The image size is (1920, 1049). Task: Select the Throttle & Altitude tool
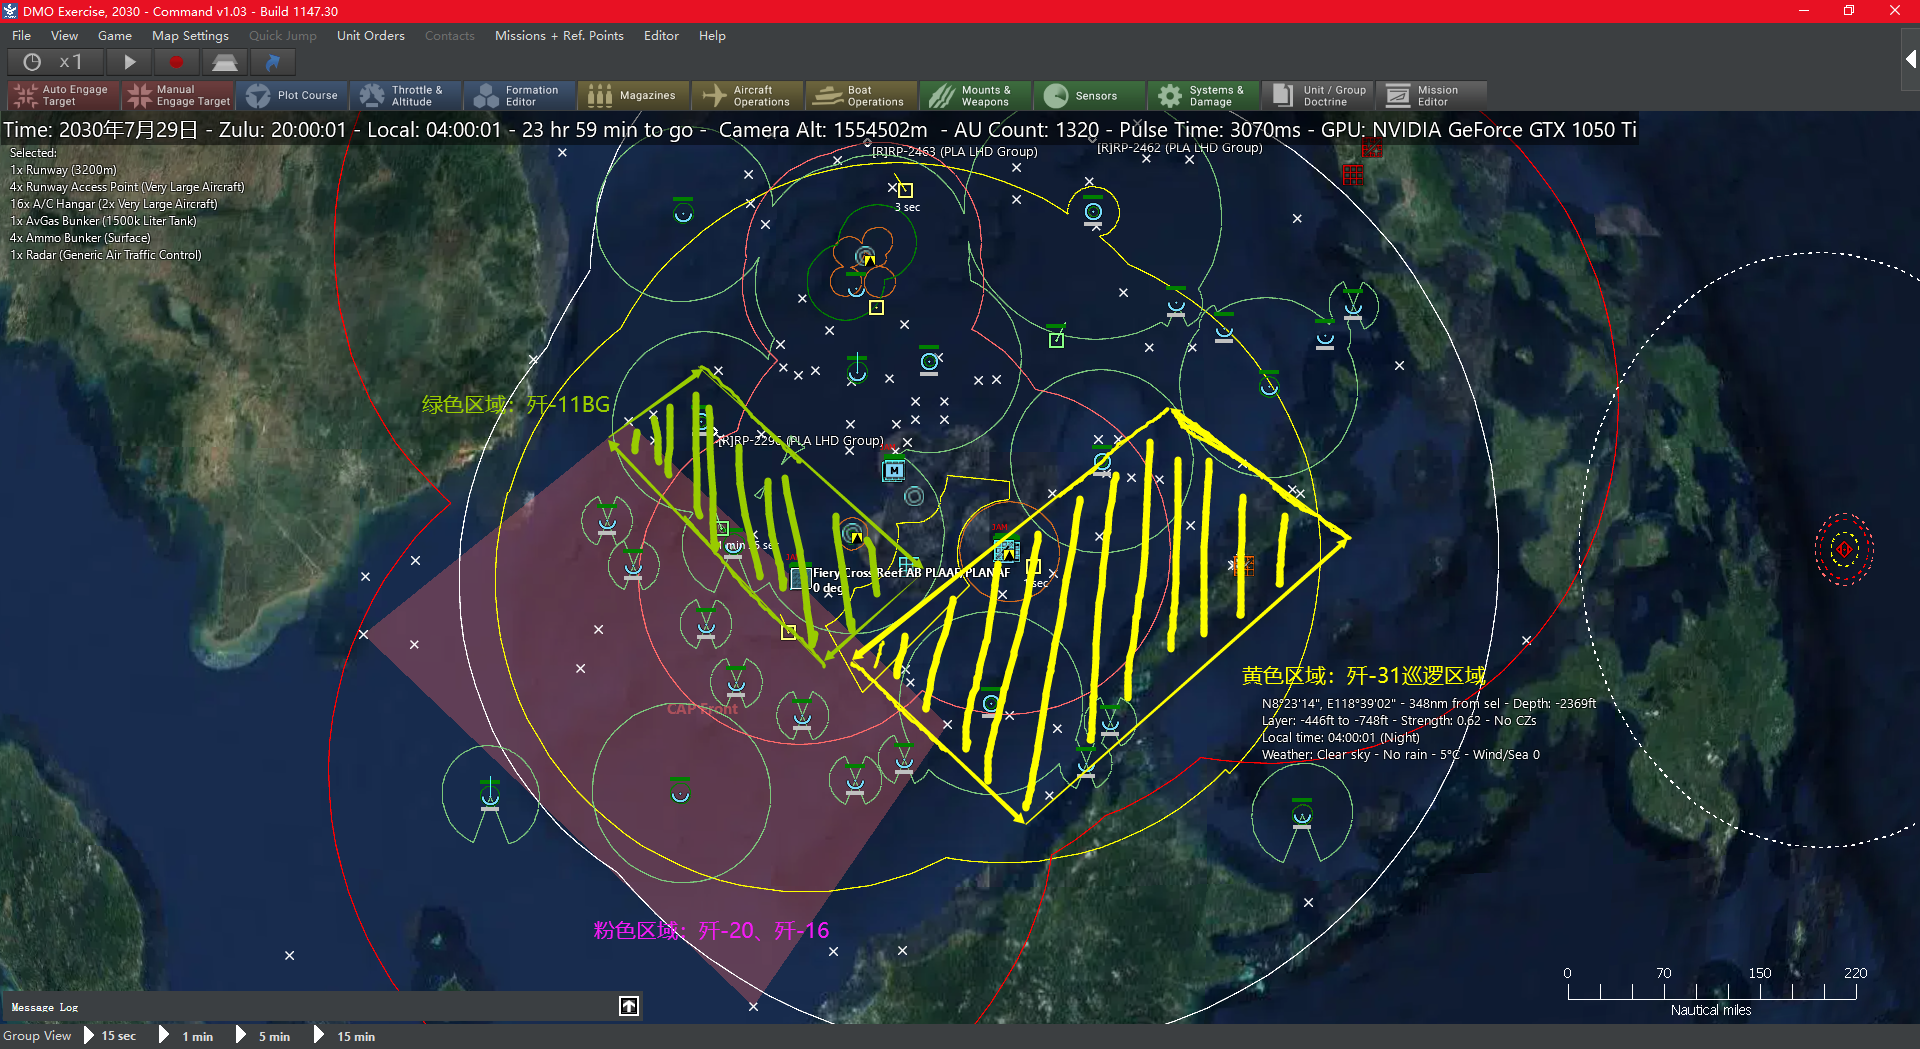coord(404,95)
